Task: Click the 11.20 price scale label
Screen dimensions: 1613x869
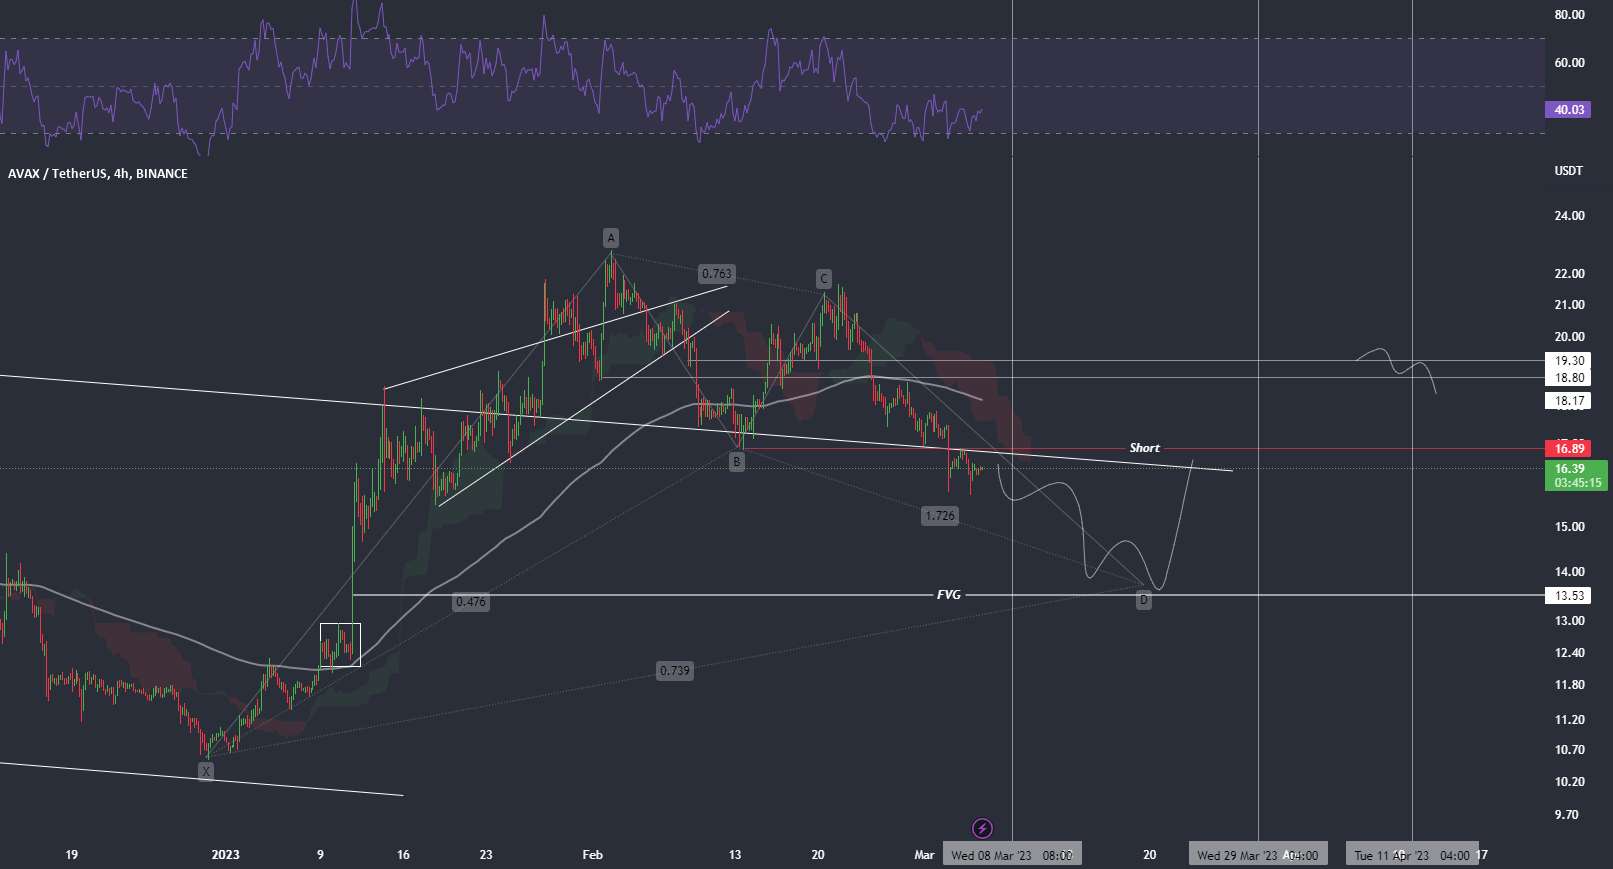Action: pos(1569,720)
